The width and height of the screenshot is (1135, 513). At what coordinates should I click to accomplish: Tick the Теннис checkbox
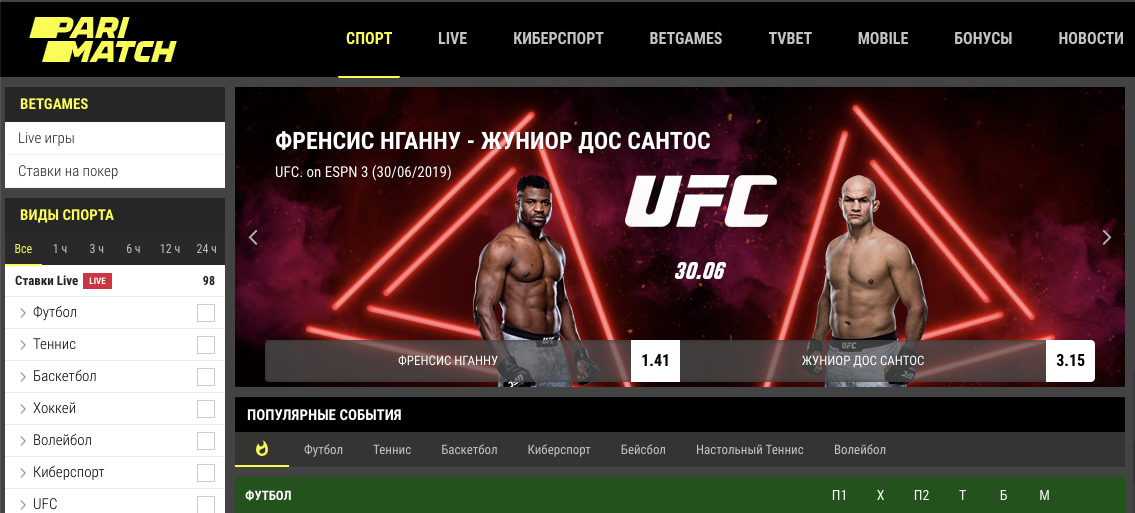[x=206, y=345]
